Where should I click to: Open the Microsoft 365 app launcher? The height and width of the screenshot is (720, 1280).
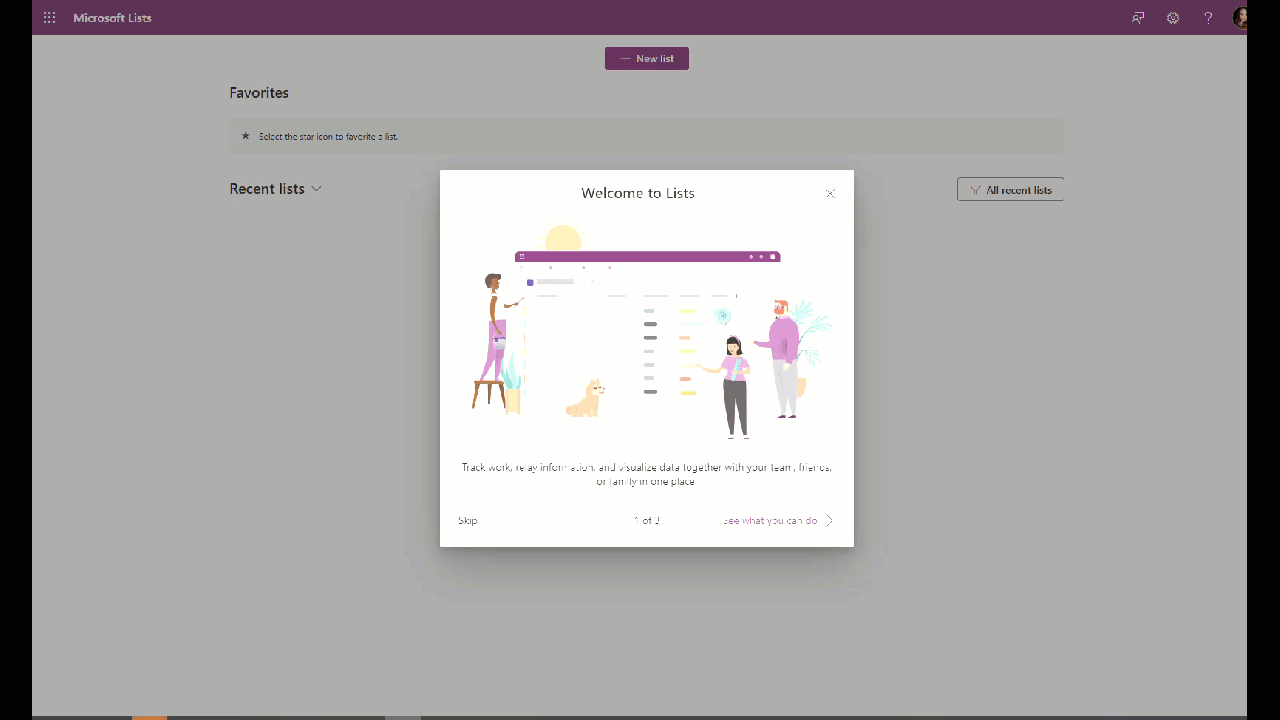click(x=48, y=17)
